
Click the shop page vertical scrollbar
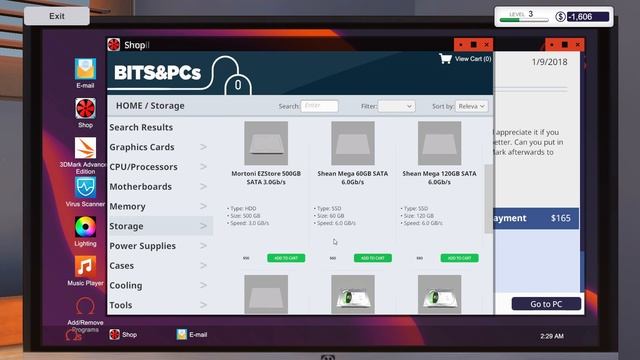coord(489,199)
